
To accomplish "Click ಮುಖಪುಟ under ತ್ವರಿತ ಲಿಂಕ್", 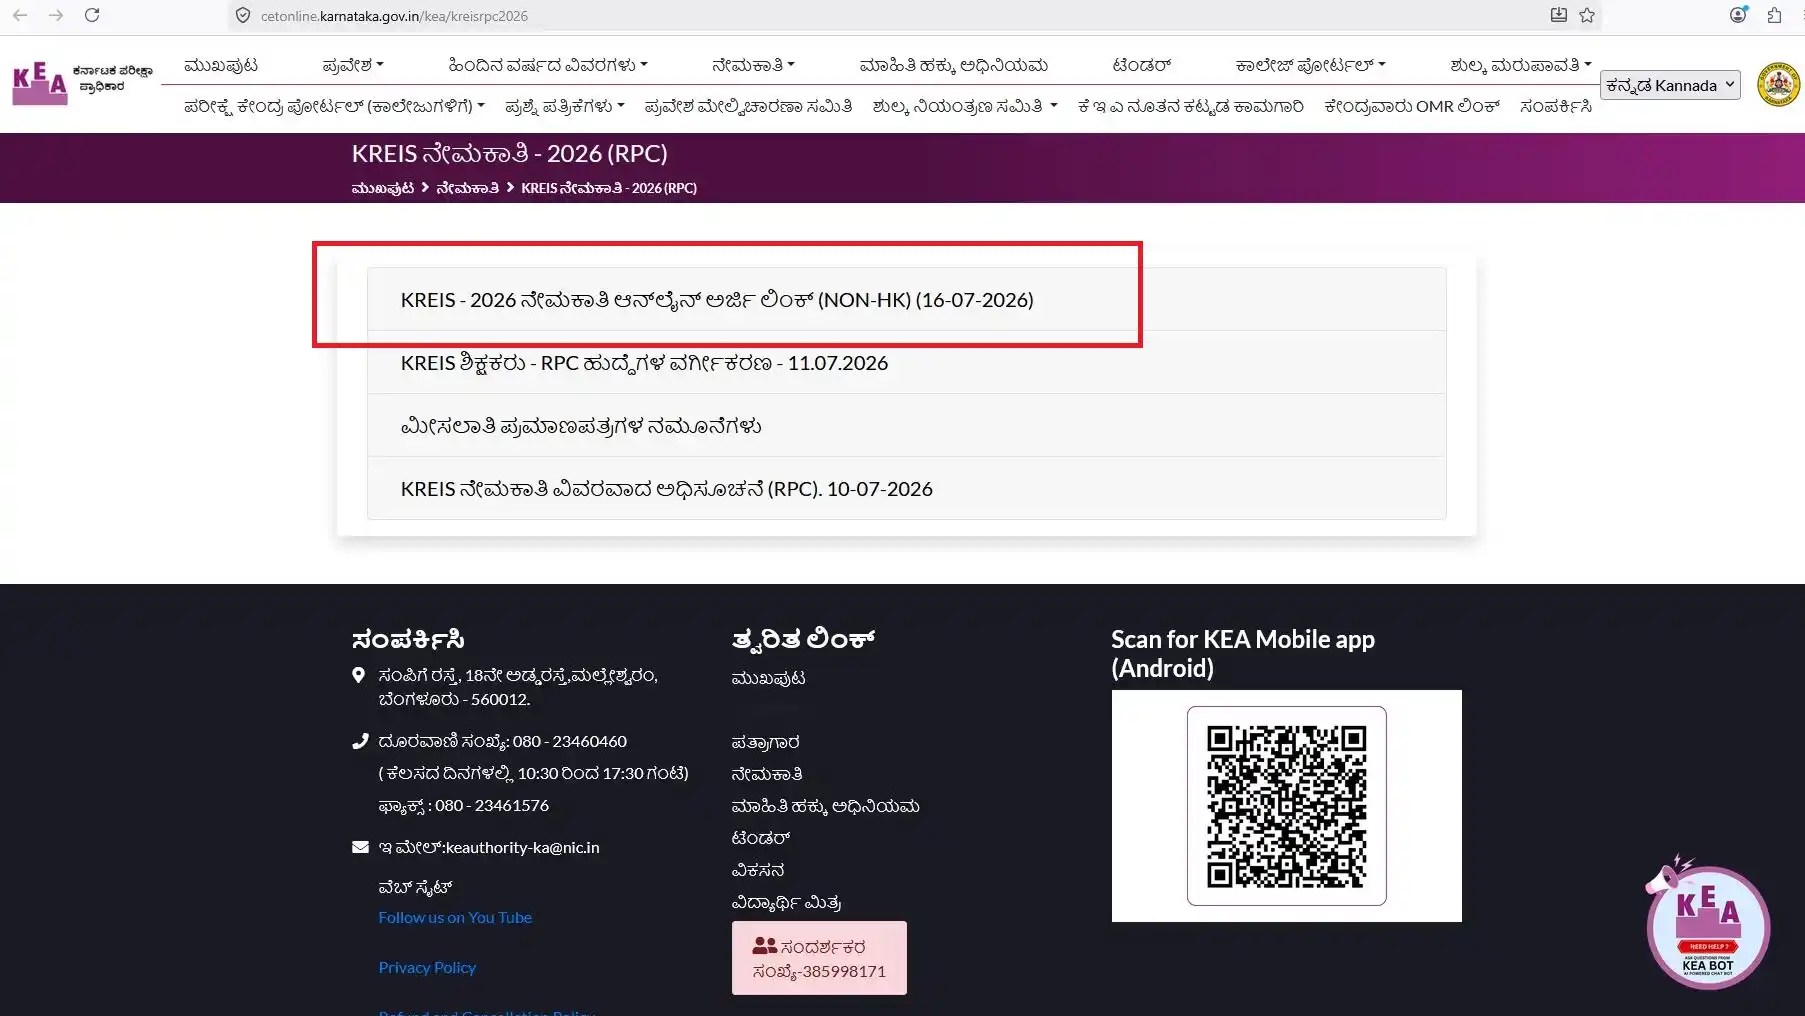I will coord(768,678).
